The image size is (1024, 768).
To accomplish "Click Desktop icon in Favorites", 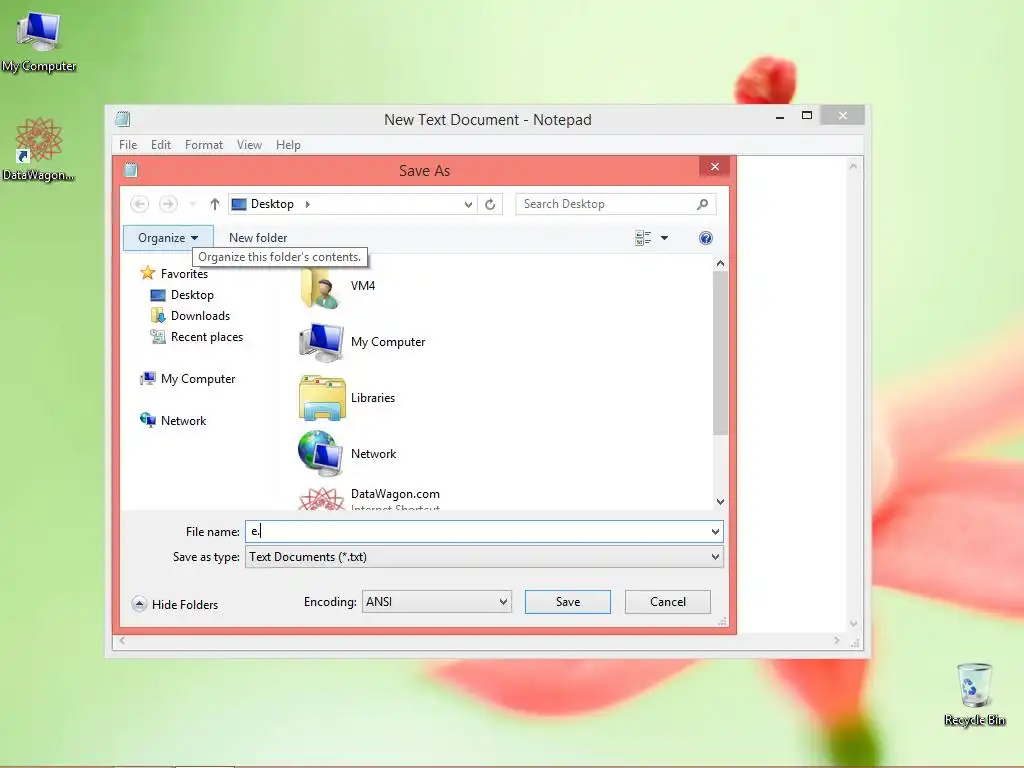I will coord(158,295).
